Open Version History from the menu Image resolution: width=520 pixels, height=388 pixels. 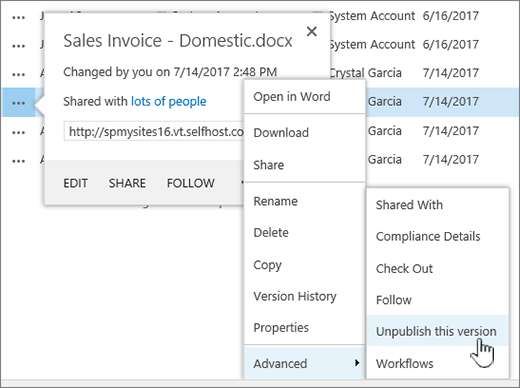305,296
